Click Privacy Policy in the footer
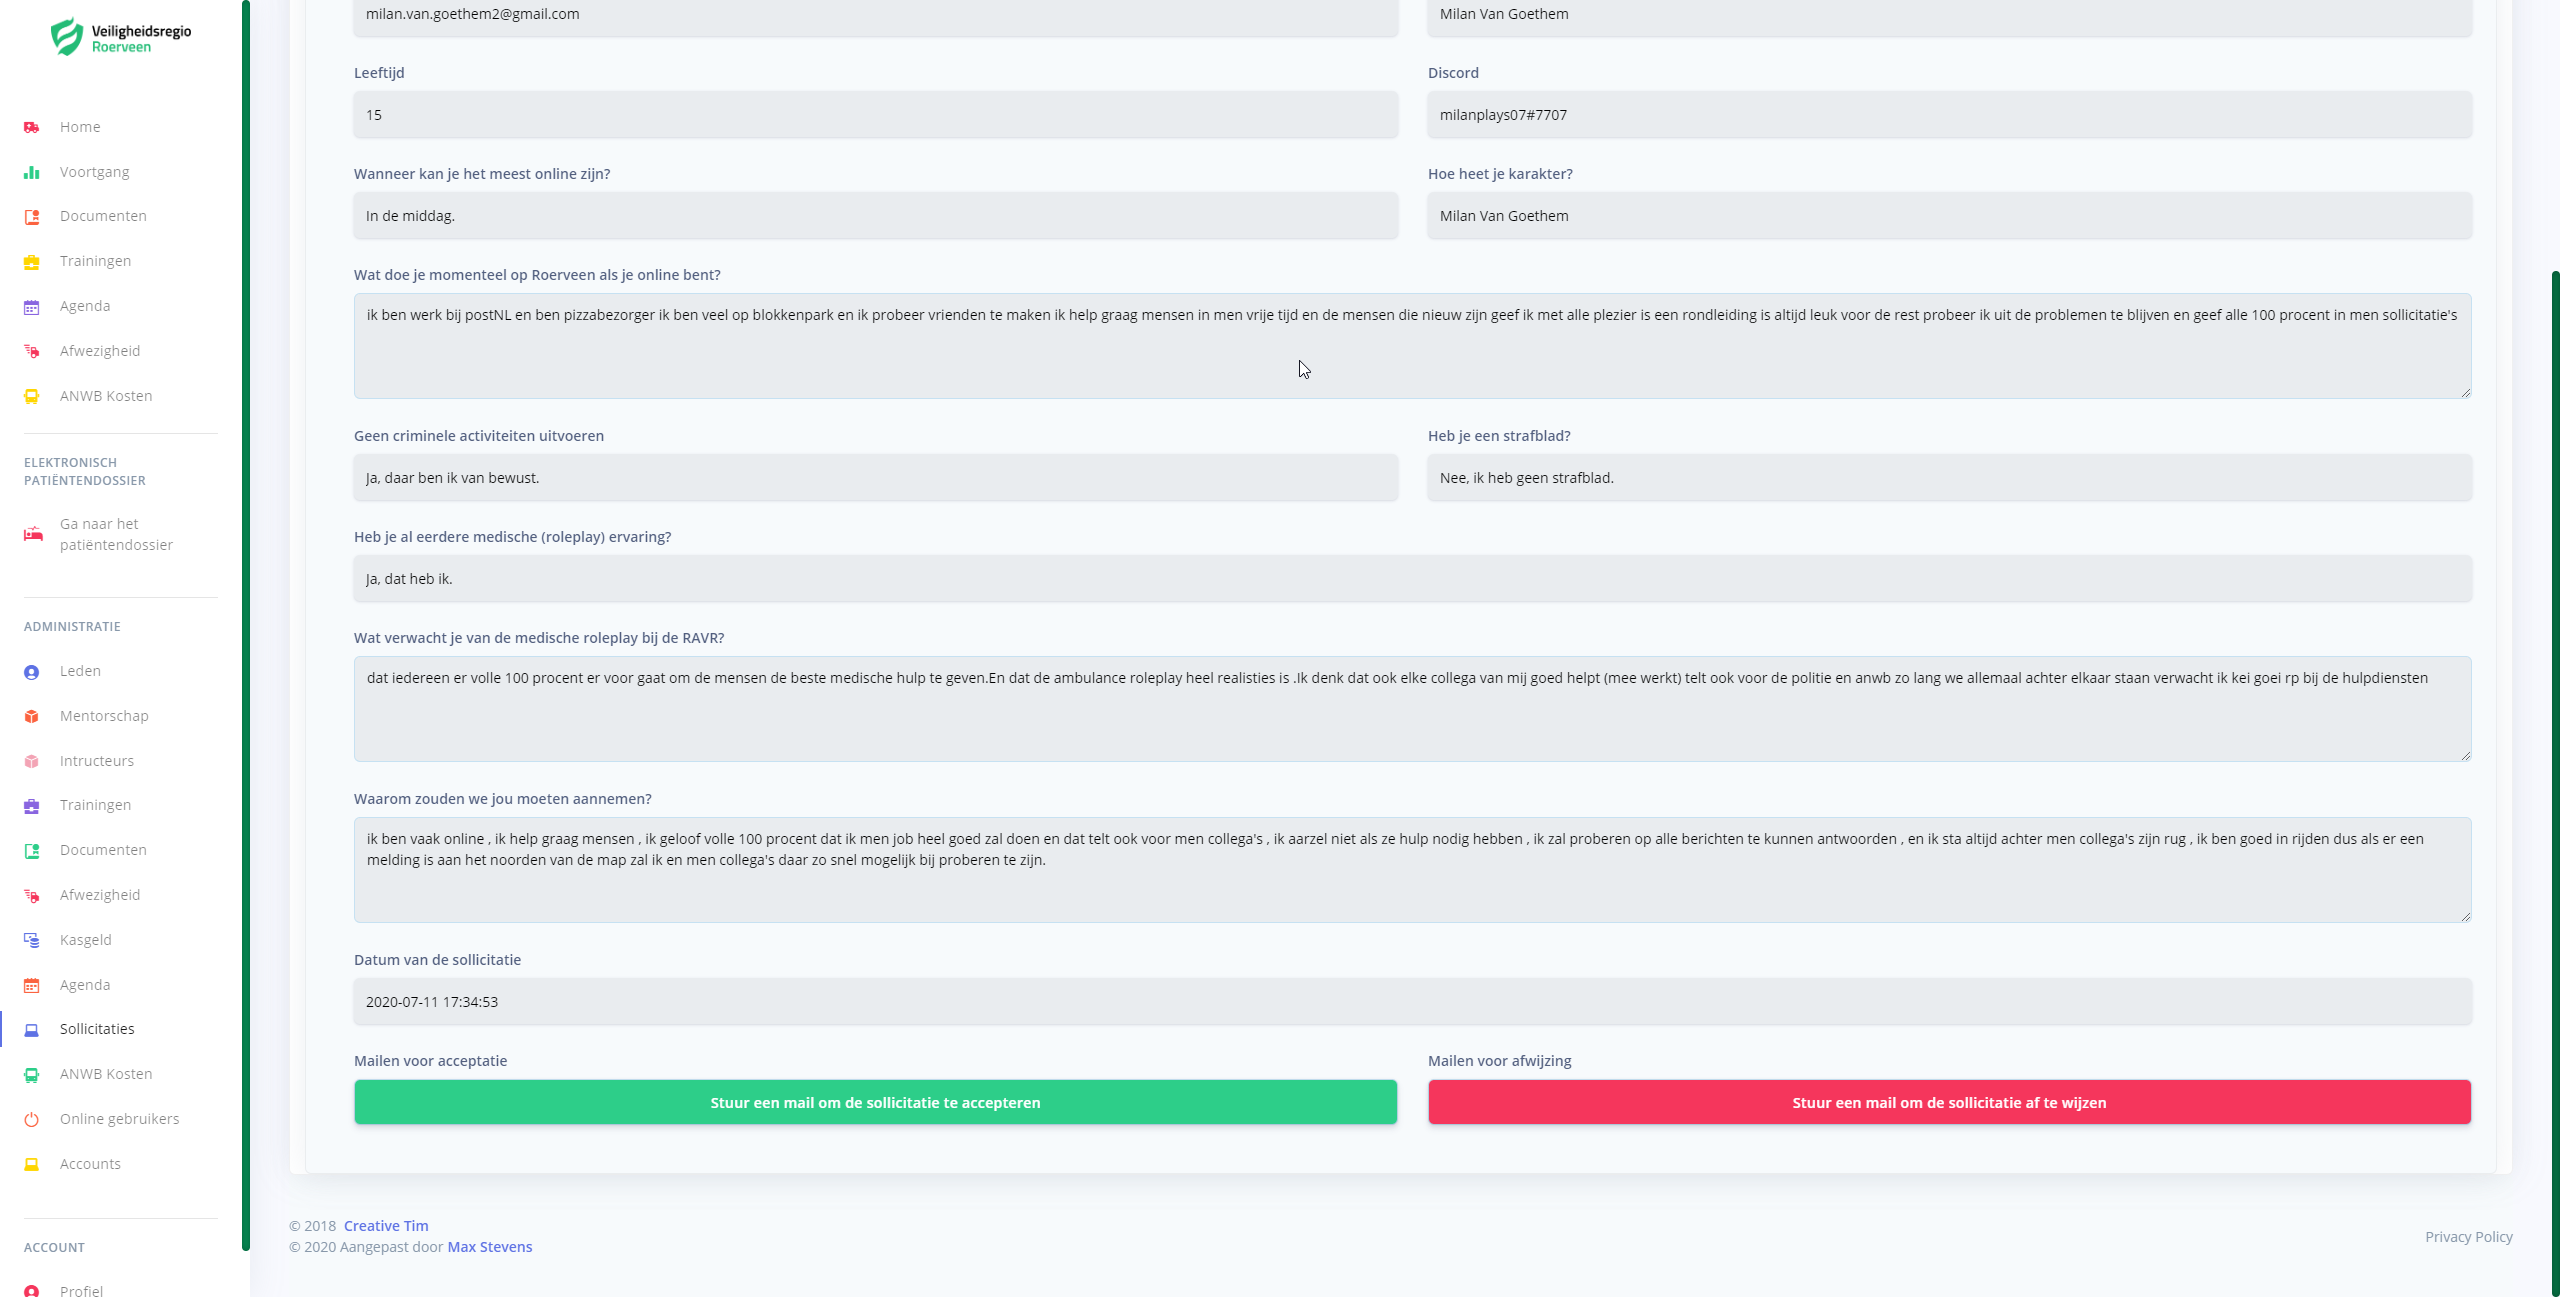 2468,1237
